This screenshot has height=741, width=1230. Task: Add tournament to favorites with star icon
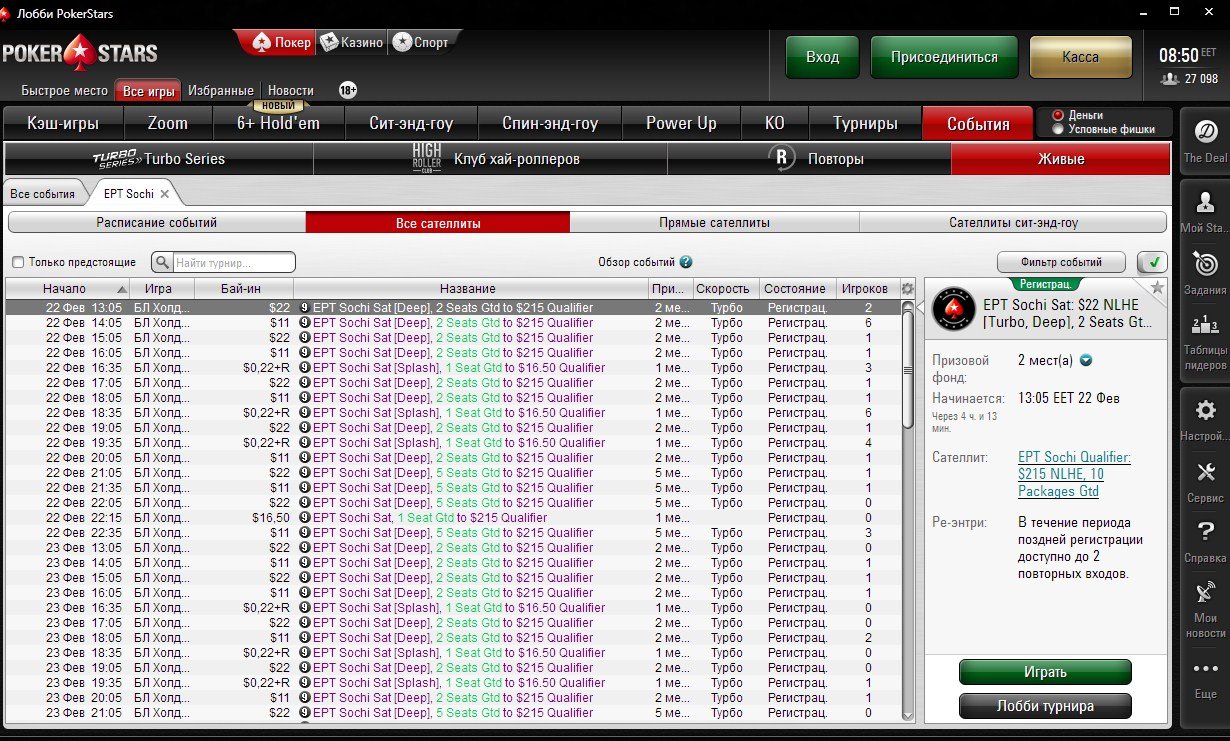pyautogui.click(x=1157, y=288)
